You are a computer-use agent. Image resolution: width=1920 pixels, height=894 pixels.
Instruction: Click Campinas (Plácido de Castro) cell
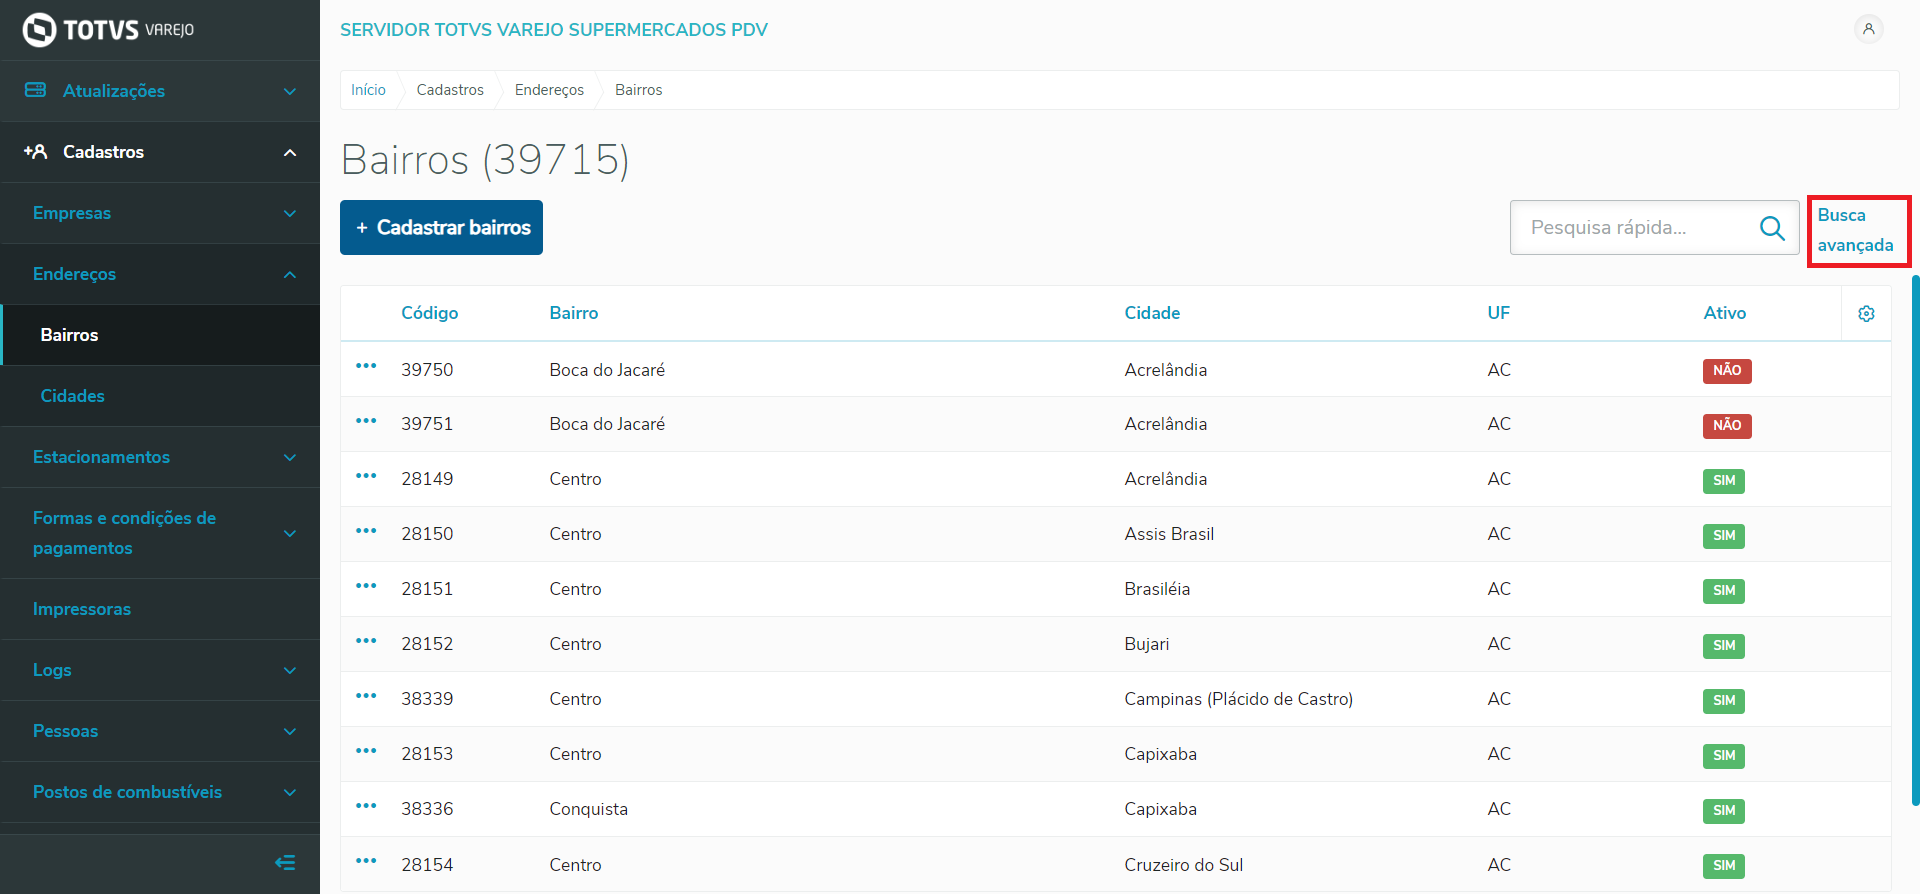click(x=1238, y=699)
